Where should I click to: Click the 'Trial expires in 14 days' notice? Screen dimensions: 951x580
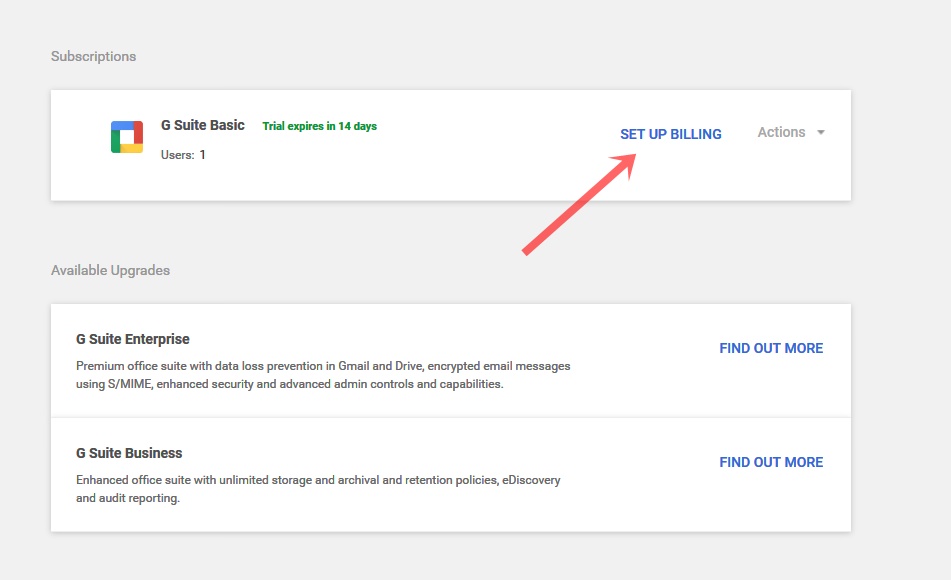tap(320, 126)
